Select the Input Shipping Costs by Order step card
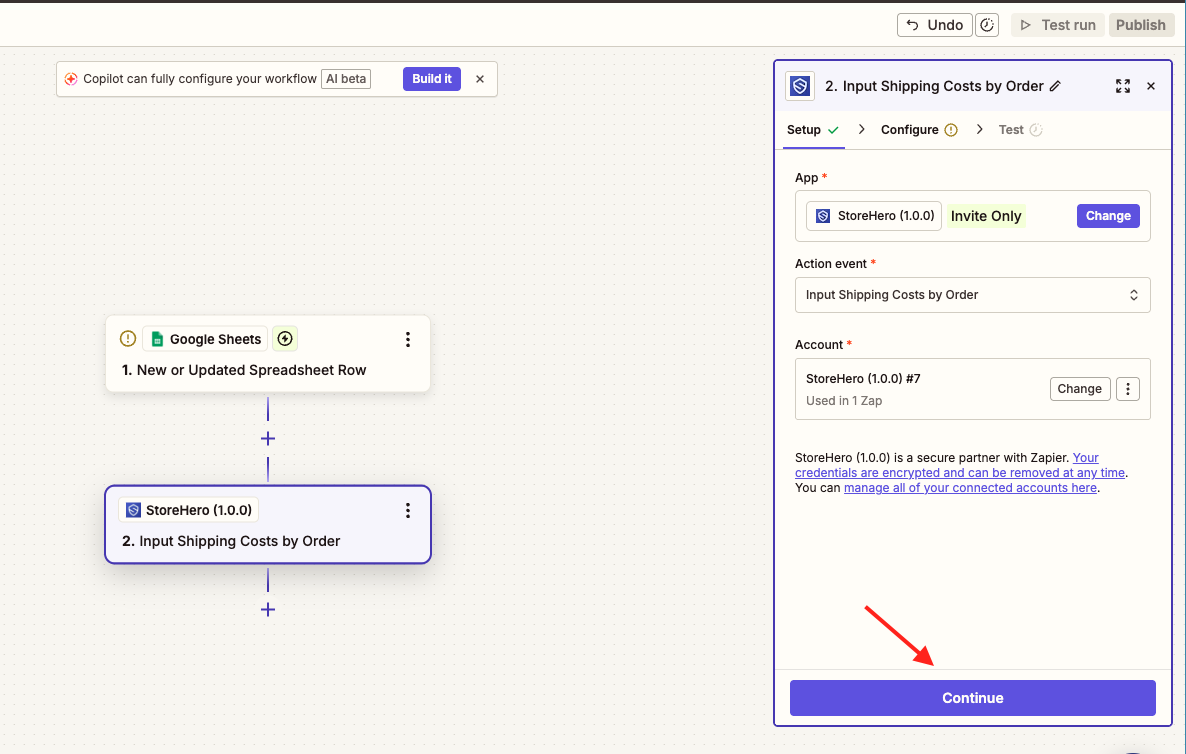Image resolution: width=1186 pixels, height=754 pixels. click(268, 525)
